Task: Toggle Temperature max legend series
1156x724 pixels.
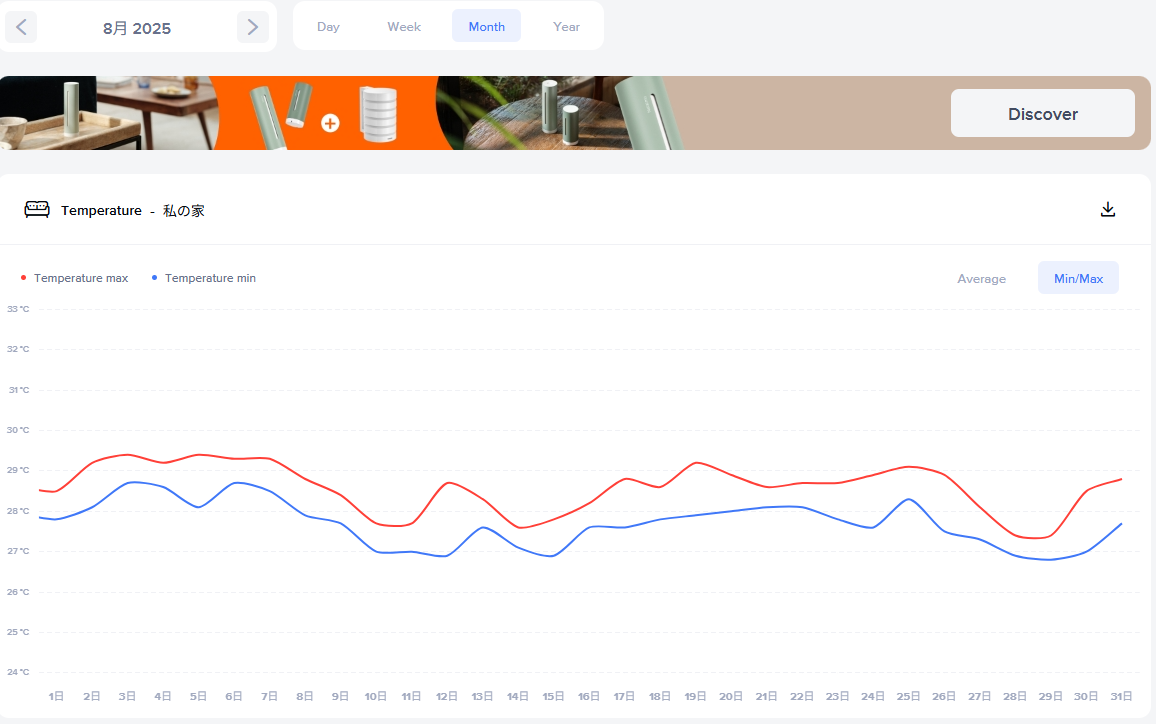Action: click(x=81, y=278)
